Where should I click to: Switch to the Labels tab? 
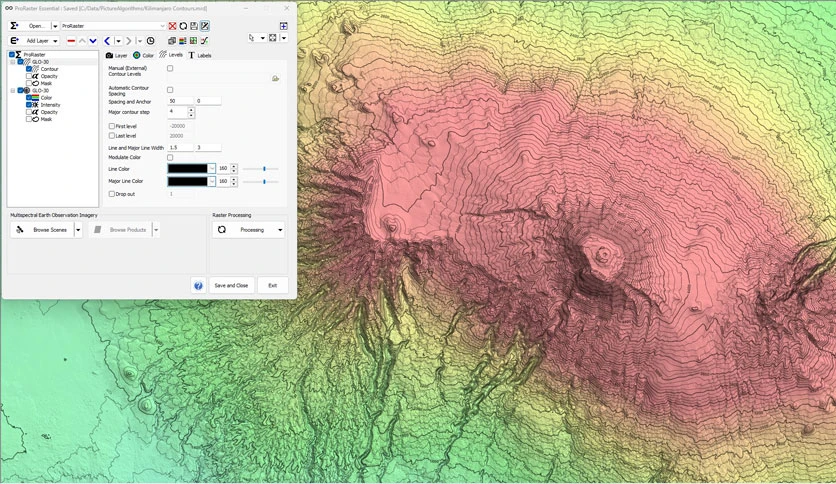(x=200, y=55)
